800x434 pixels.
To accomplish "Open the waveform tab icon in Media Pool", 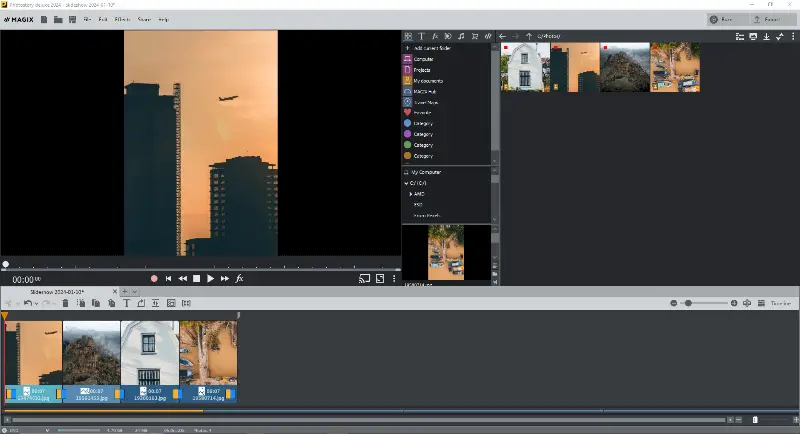I will pyautogui.click(x=488, y=36).
